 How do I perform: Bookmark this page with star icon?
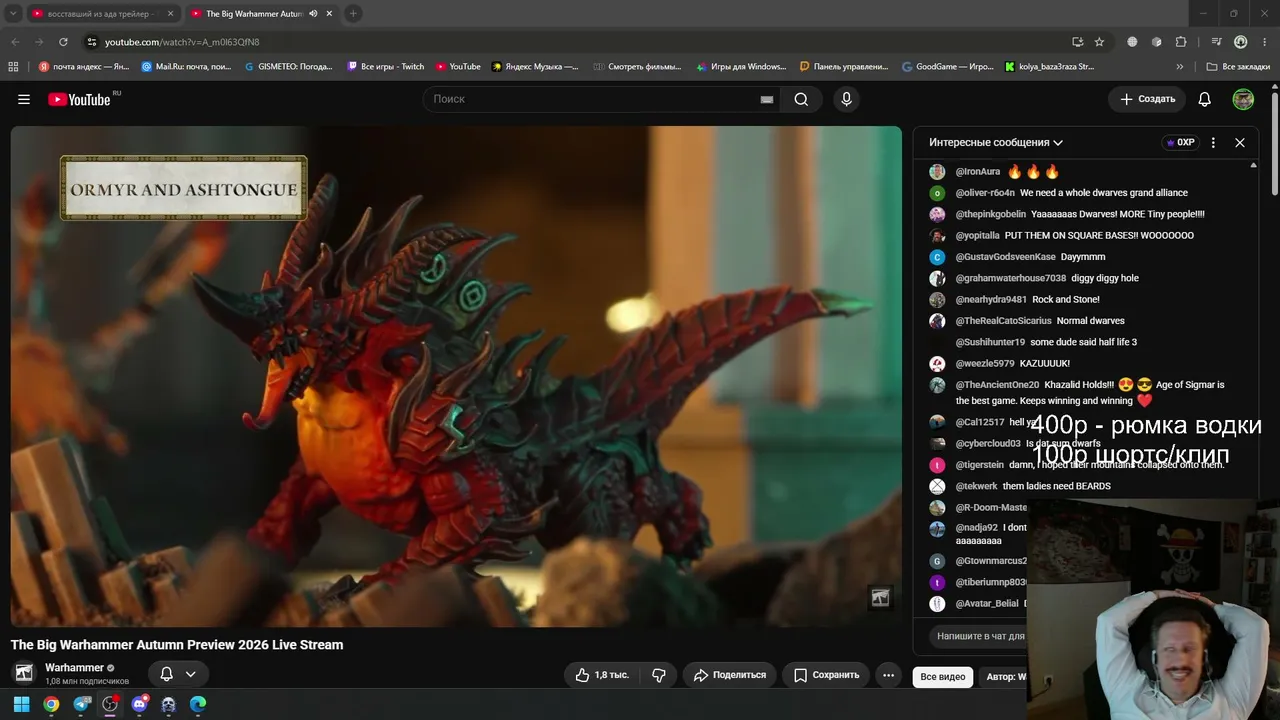coord(1099,42)
